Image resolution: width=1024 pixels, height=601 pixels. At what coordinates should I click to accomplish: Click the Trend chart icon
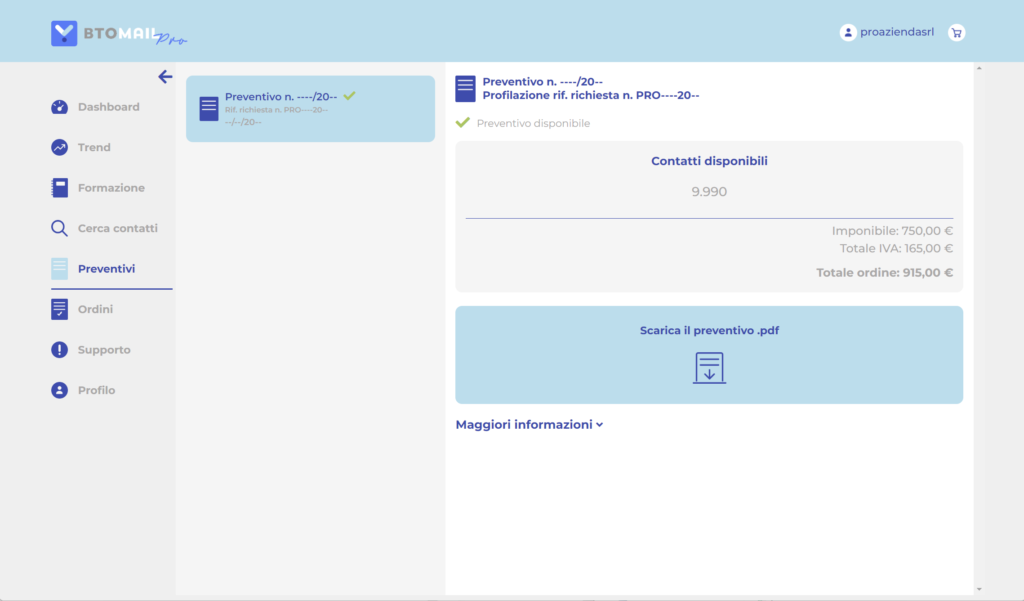pyautogui.click(x=59, y=147)
